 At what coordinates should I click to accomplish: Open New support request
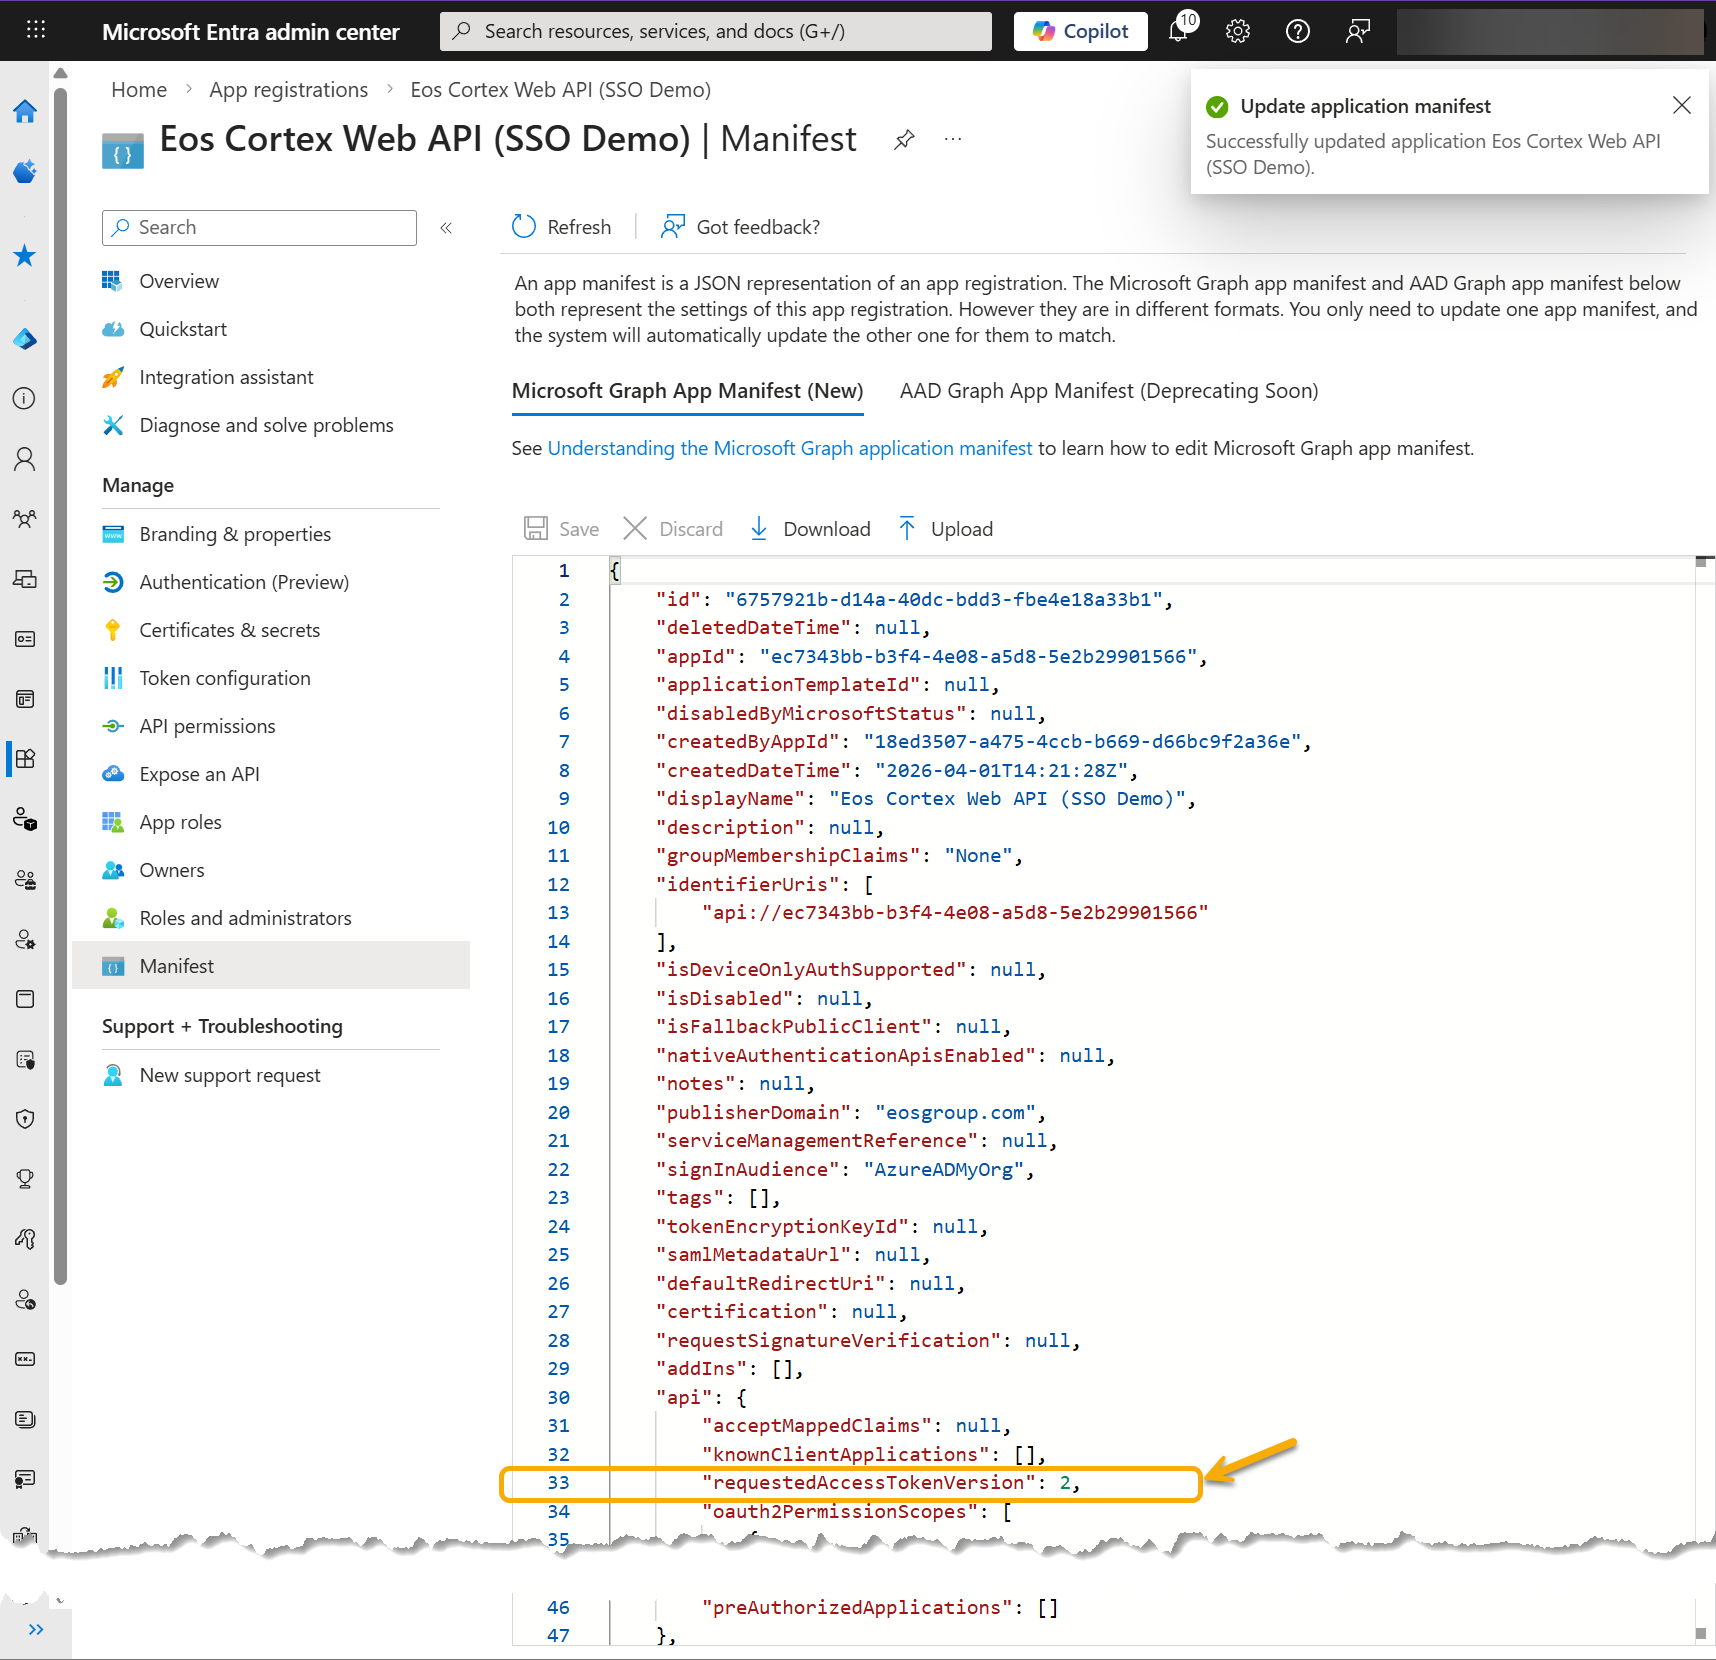230,1075
